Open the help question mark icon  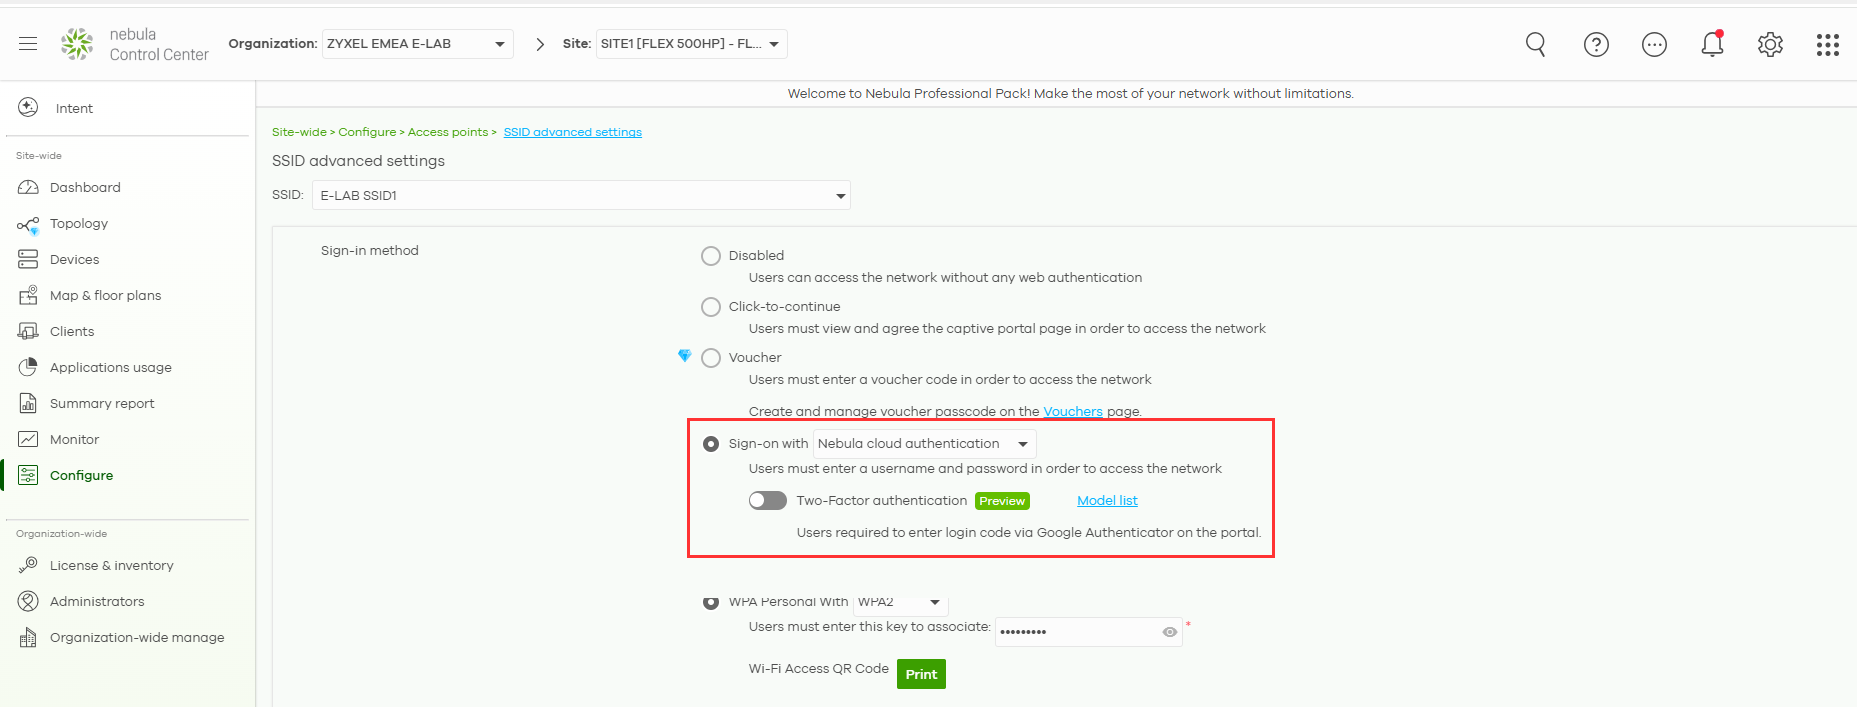tap(1596, 44)
